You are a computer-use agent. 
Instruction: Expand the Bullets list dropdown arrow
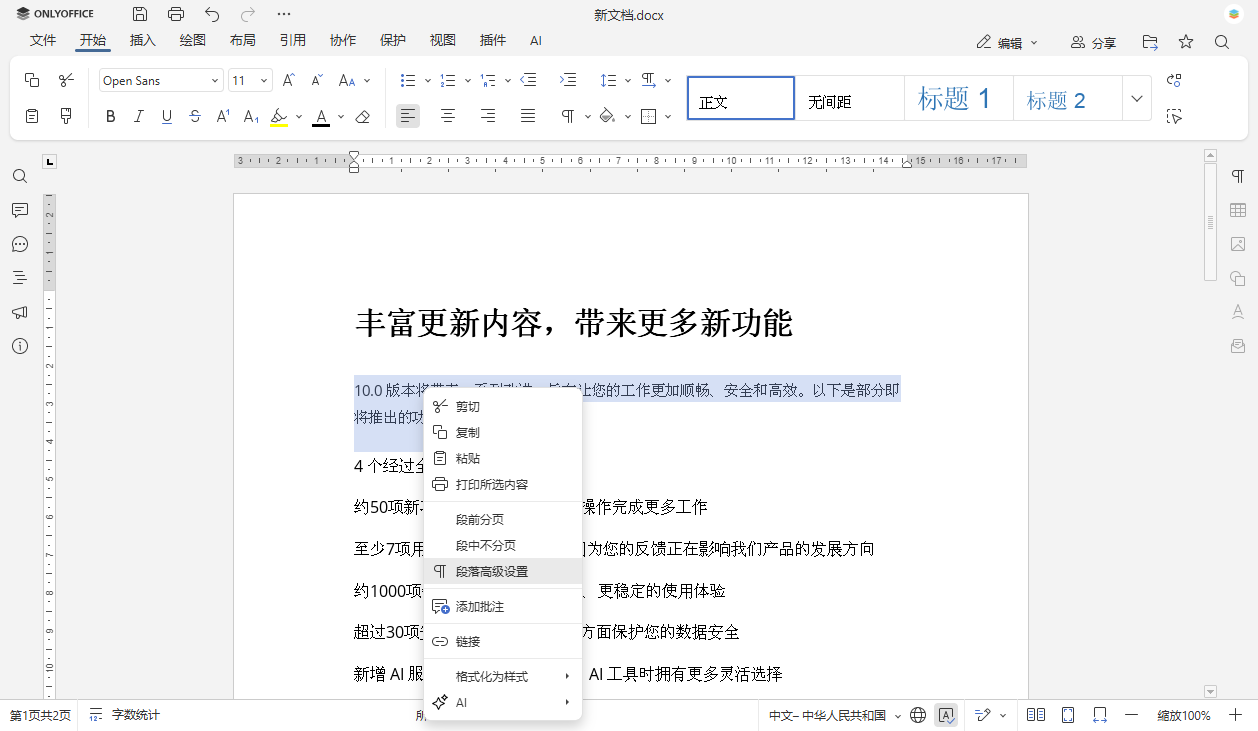click(x=428, y=81)
